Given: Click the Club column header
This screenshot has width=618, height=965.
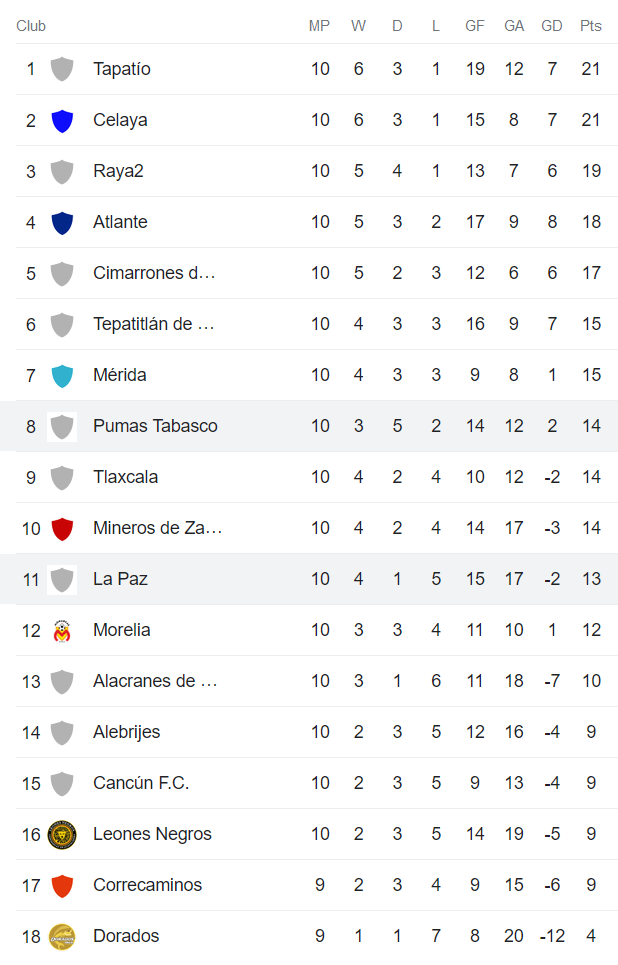Looking at the screenshot, I should (31, 26).
